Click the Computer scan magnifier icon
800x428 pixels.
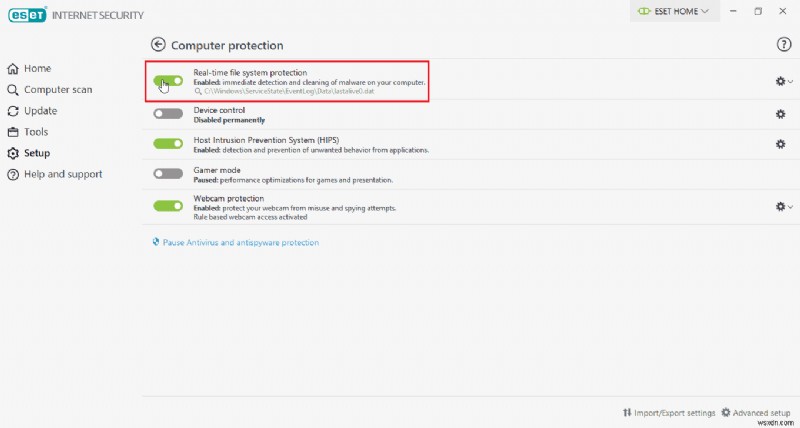pyautogui.click(x=13, y=90)
